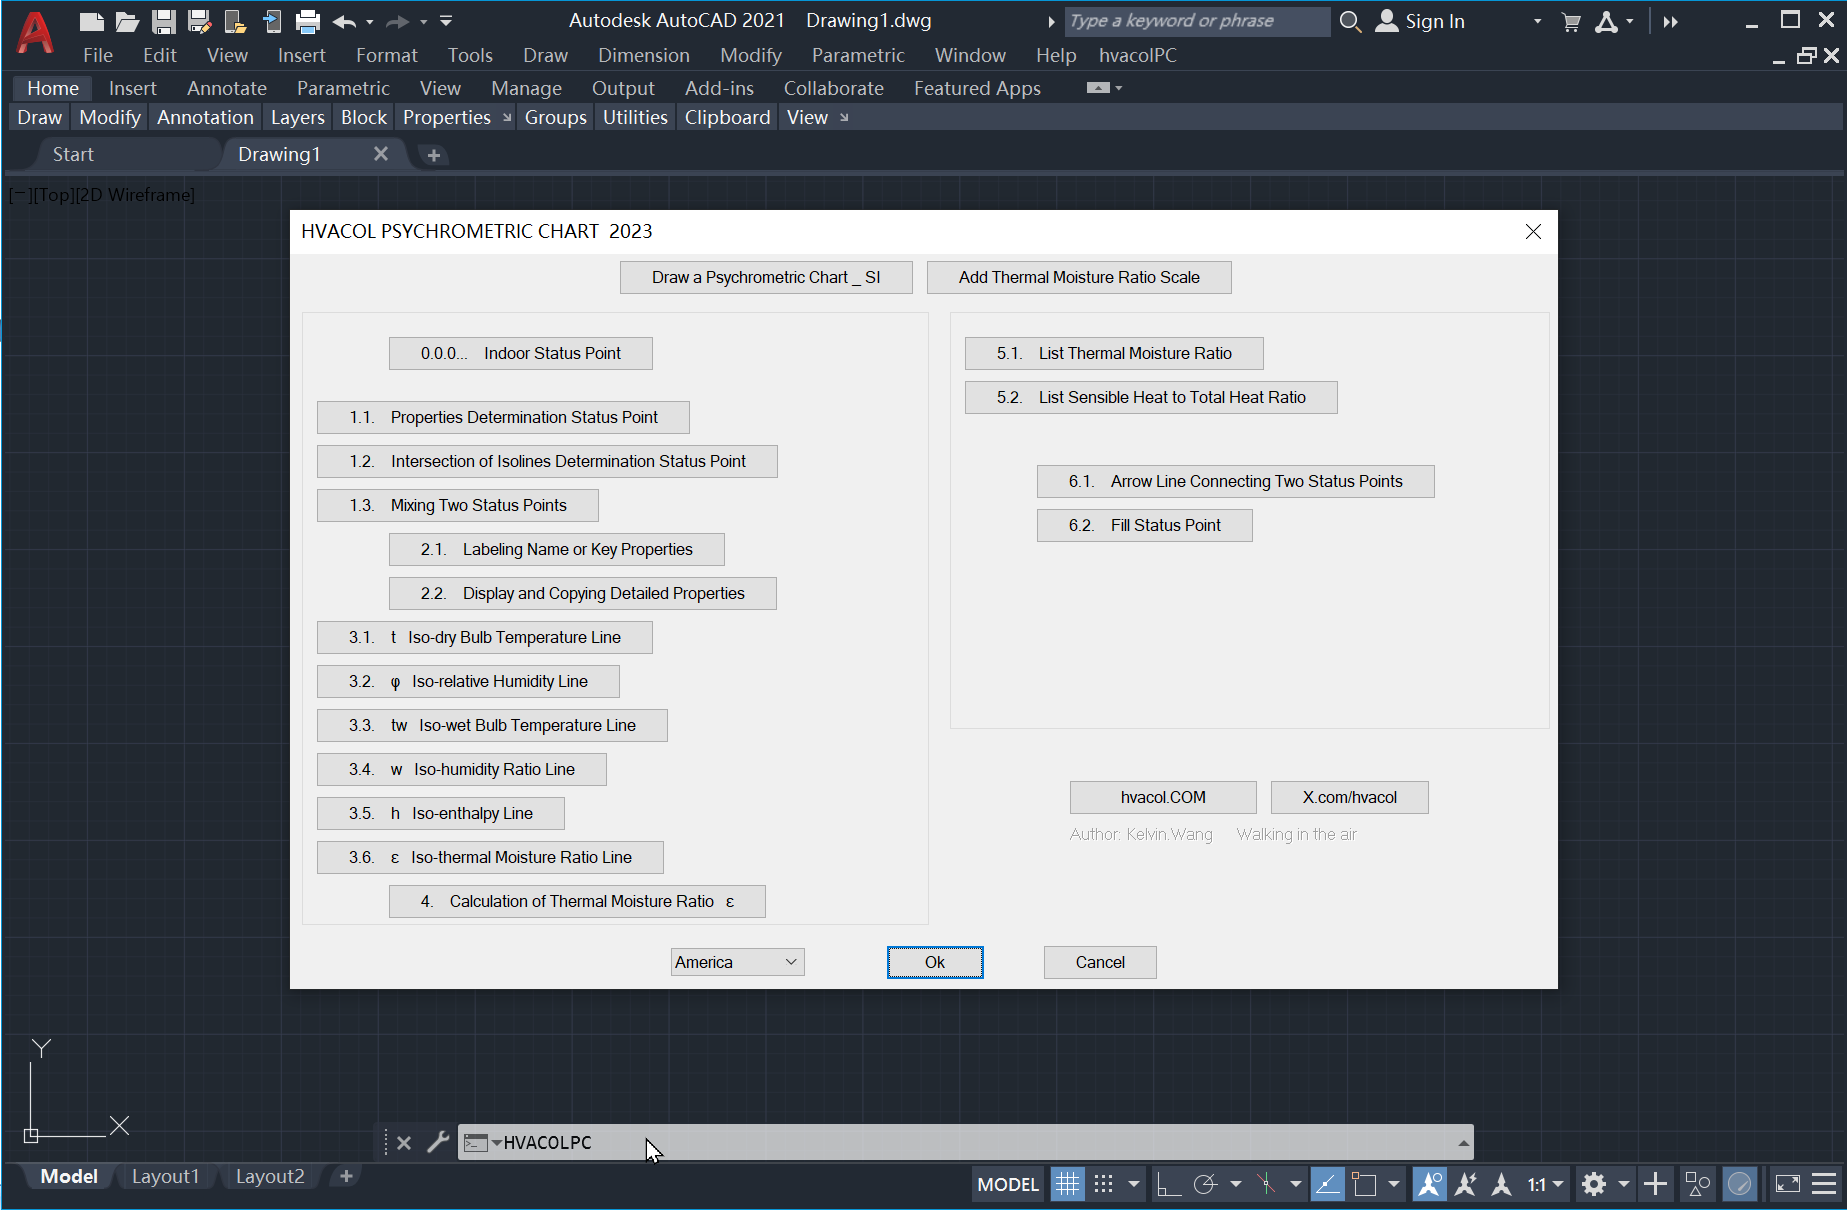The width and height of the screenshot is (1847, 1210).
Task: Click the search magnifier icon
Action: click(1350, 21)
